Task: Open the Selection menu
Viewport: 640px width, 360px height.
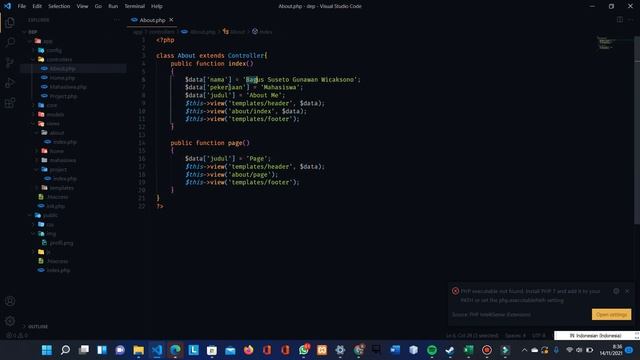Action: pos(59,6)
